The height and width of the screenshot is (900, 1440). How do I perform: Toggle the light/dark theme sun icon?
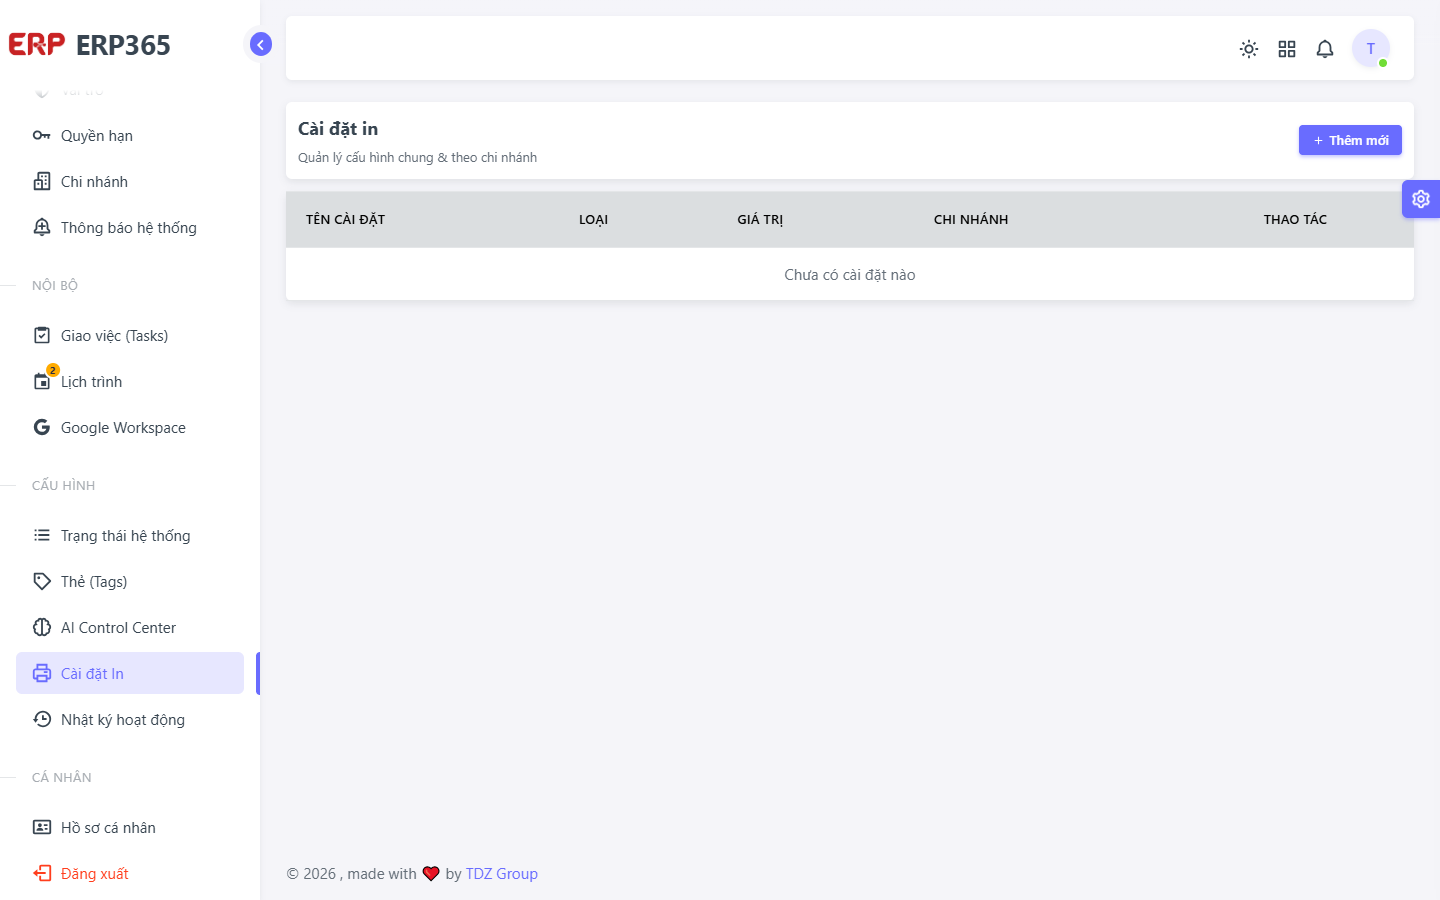pyautogui.click(x=1249, y=49)
